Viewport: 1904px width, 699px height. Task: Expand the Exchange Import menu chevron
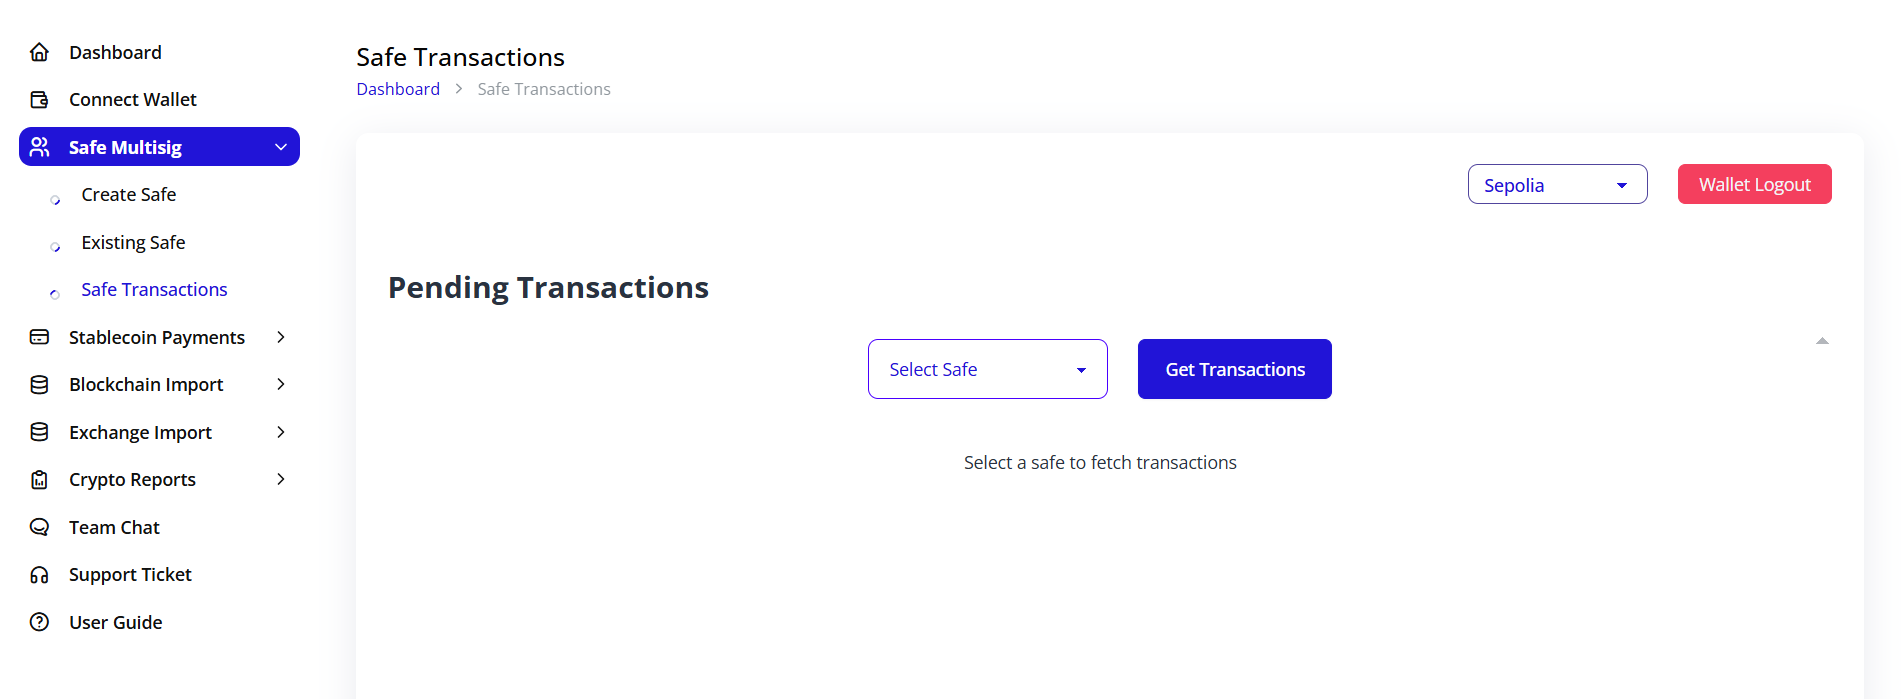tap(281, 432)
